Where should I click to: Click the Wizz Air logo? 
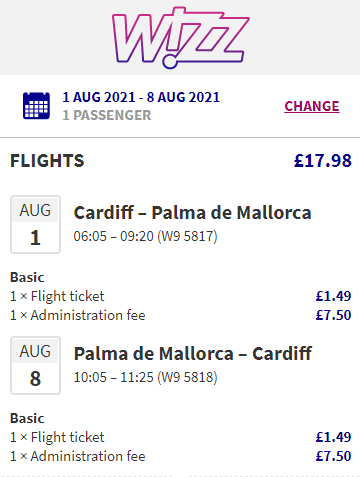pos(181,38)
